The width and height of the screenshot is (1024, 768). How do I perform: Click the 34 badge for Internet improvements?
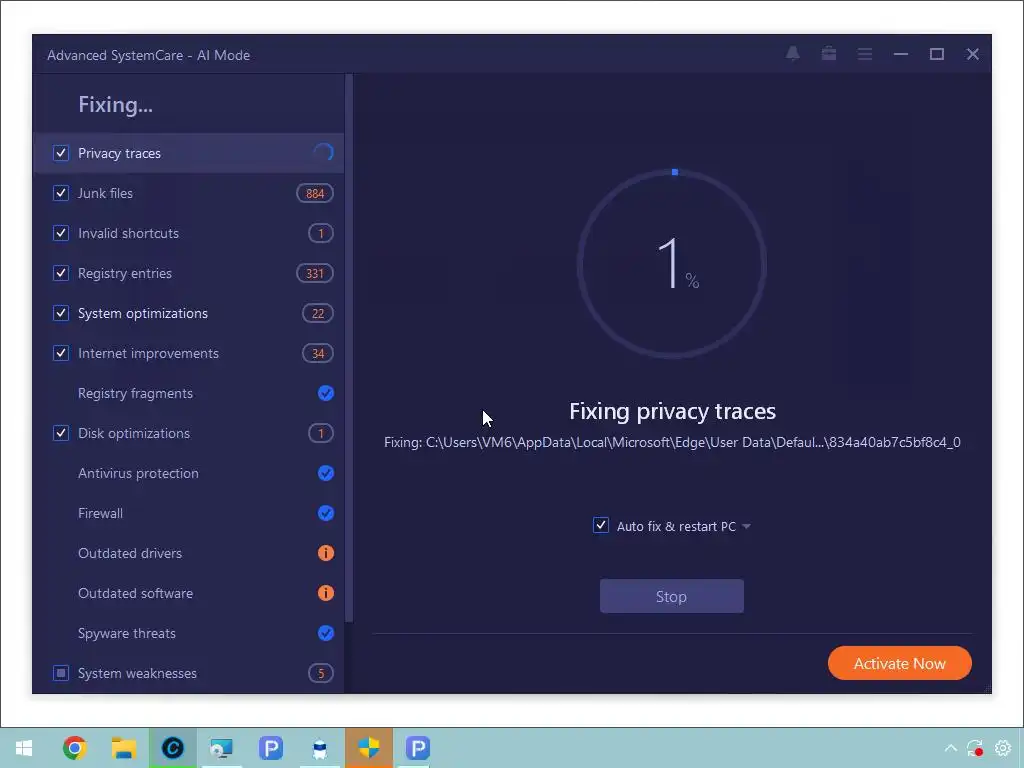[318, 353]
